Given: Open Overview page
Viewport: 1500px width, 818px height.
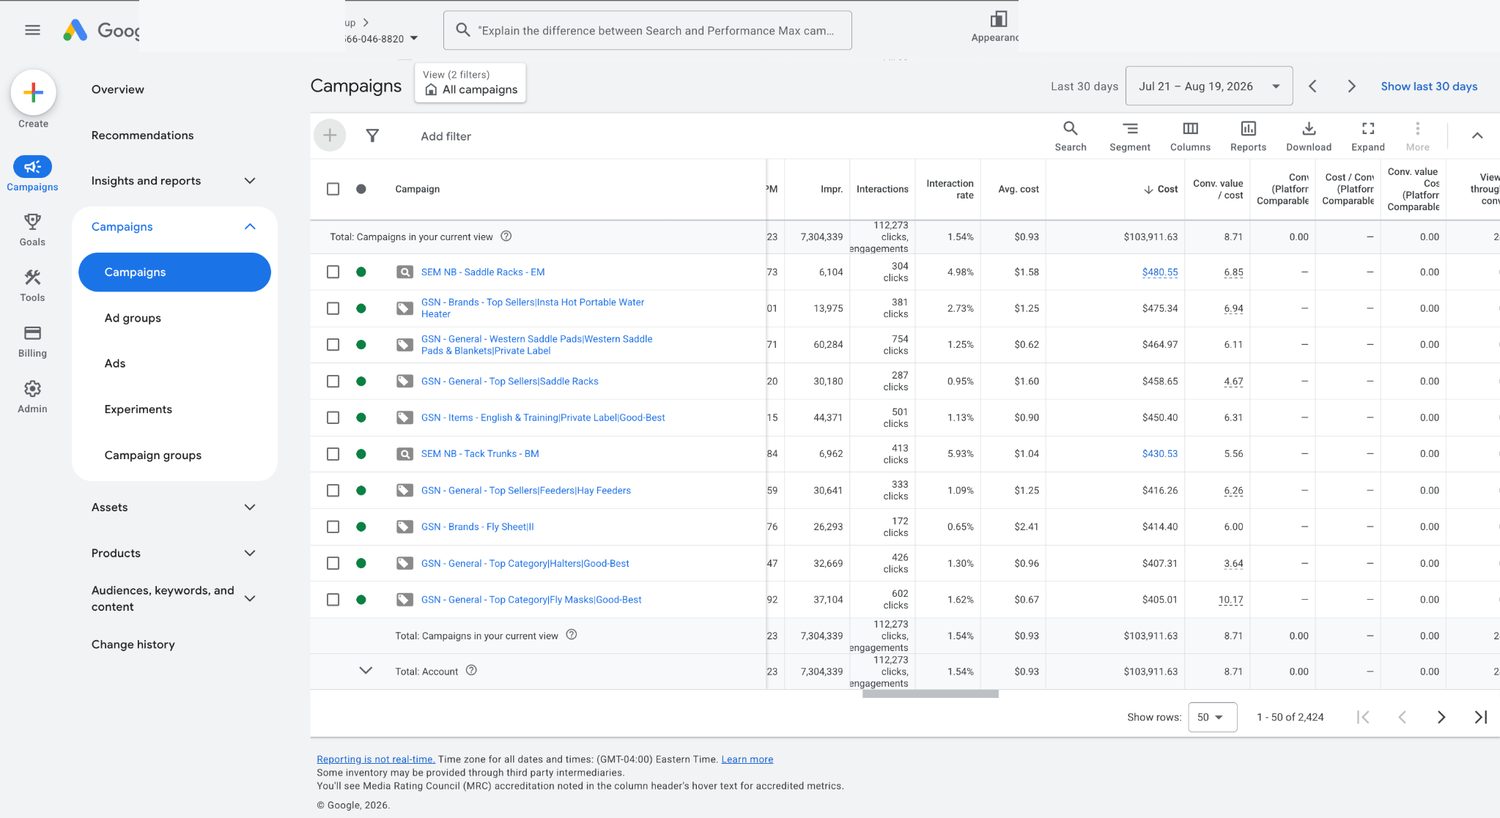Looking at the screenshot, I should pos(118,89).
